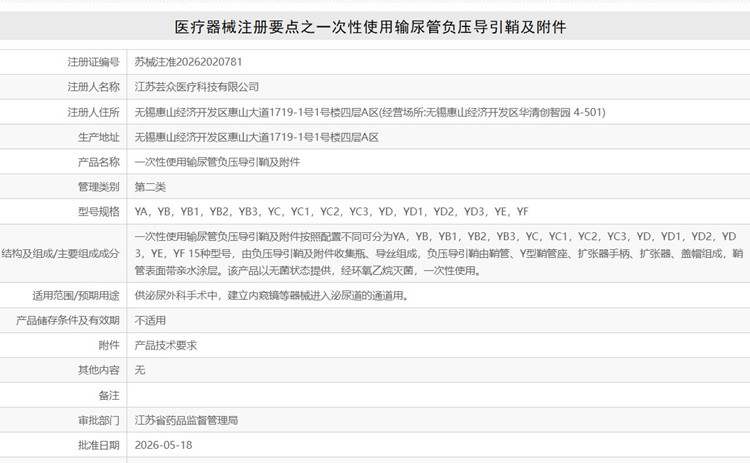The width and height of the screenshot is (750, 463).
Task: Click the page title about 输尿管负压导引鞘
Action: coord(370,27)
